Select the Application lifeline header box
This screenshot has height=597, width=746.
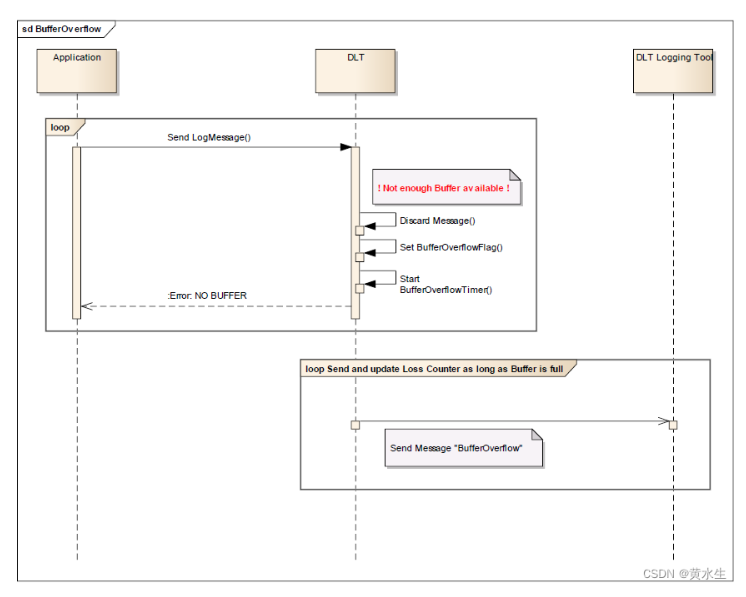pyautogui.click(x=77, y=69)
